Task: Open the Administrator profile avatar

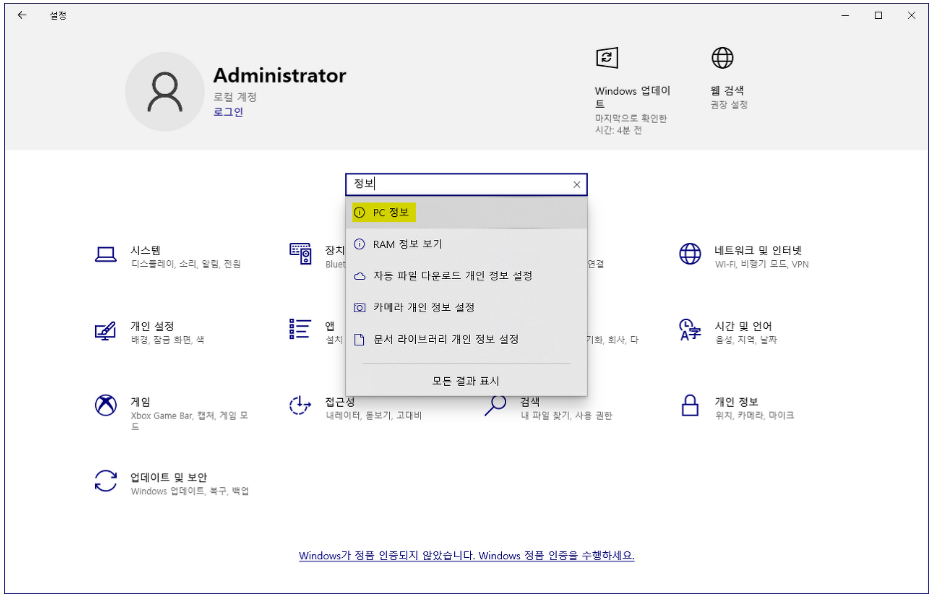Action: click(x=165, y=91)
